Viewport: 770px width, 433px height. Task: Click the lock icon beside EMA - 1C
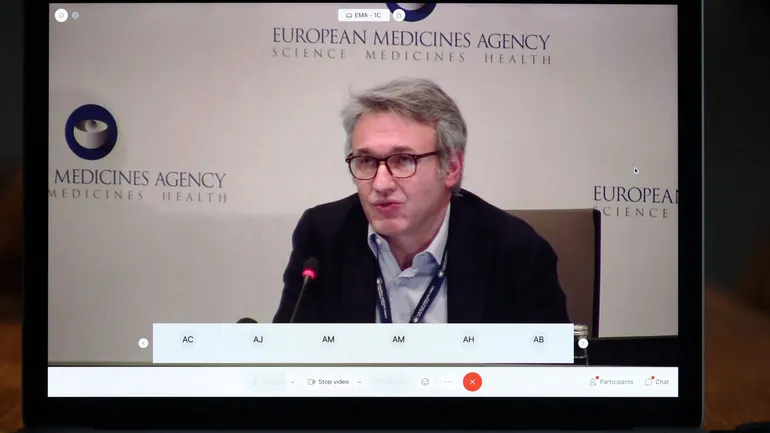[398, 15]
